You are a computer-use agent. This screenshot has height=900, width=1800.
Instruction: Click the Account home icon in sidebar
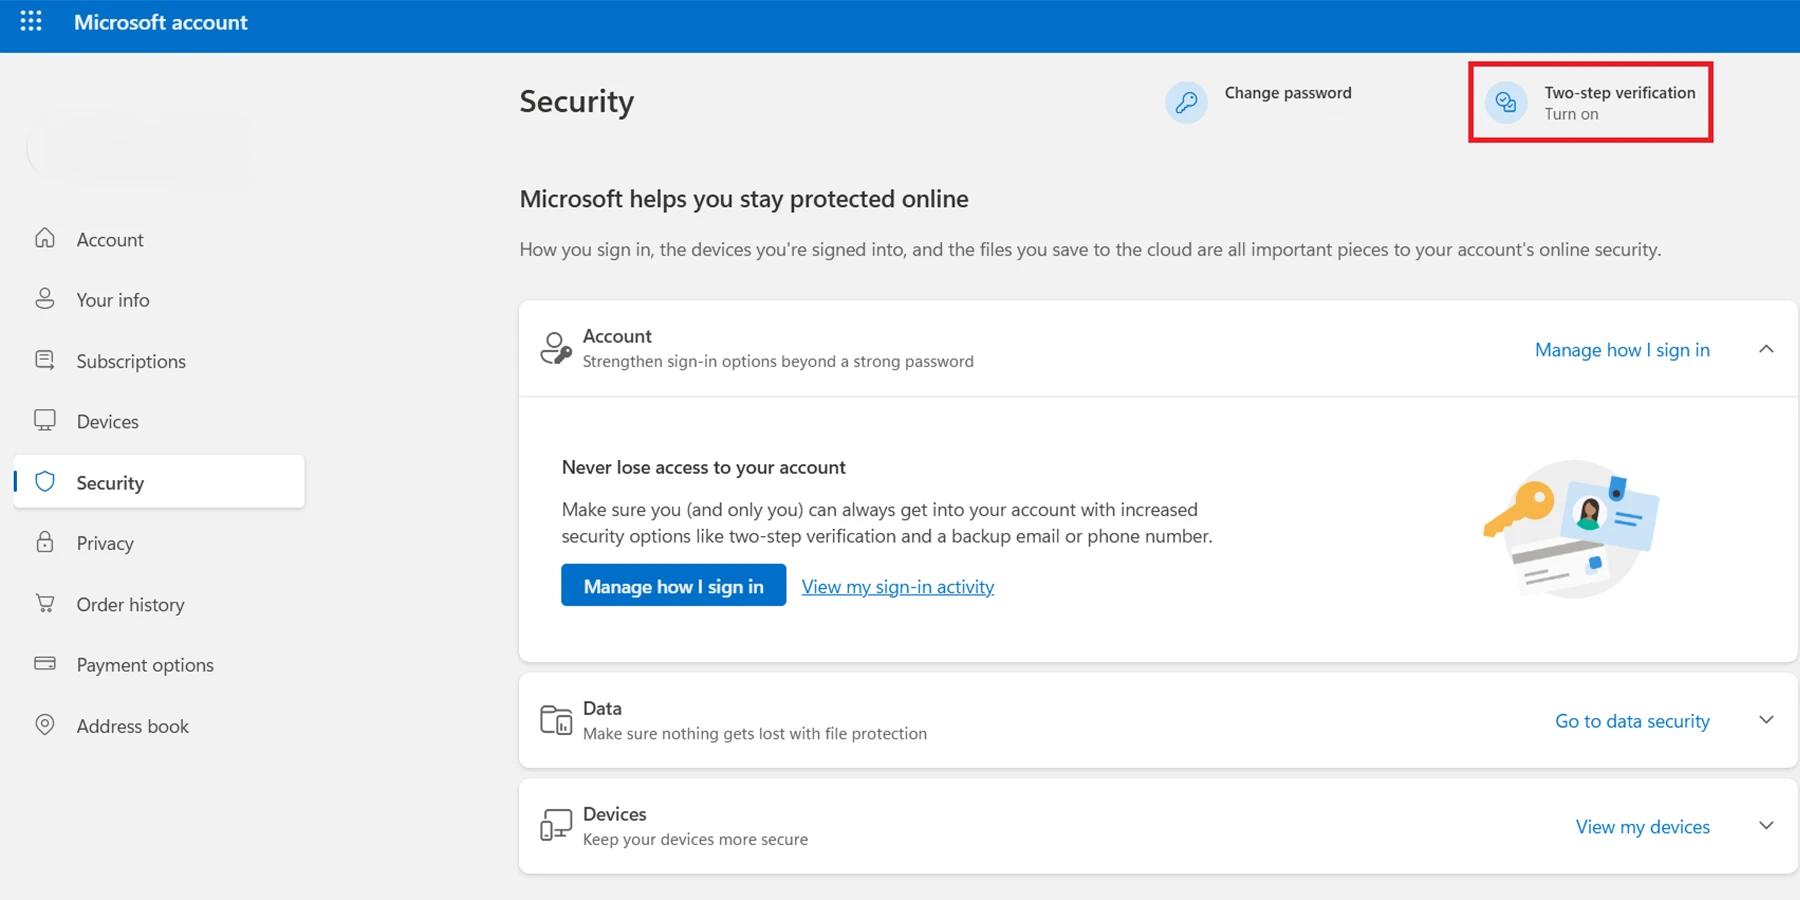click(x=45, y=239)
